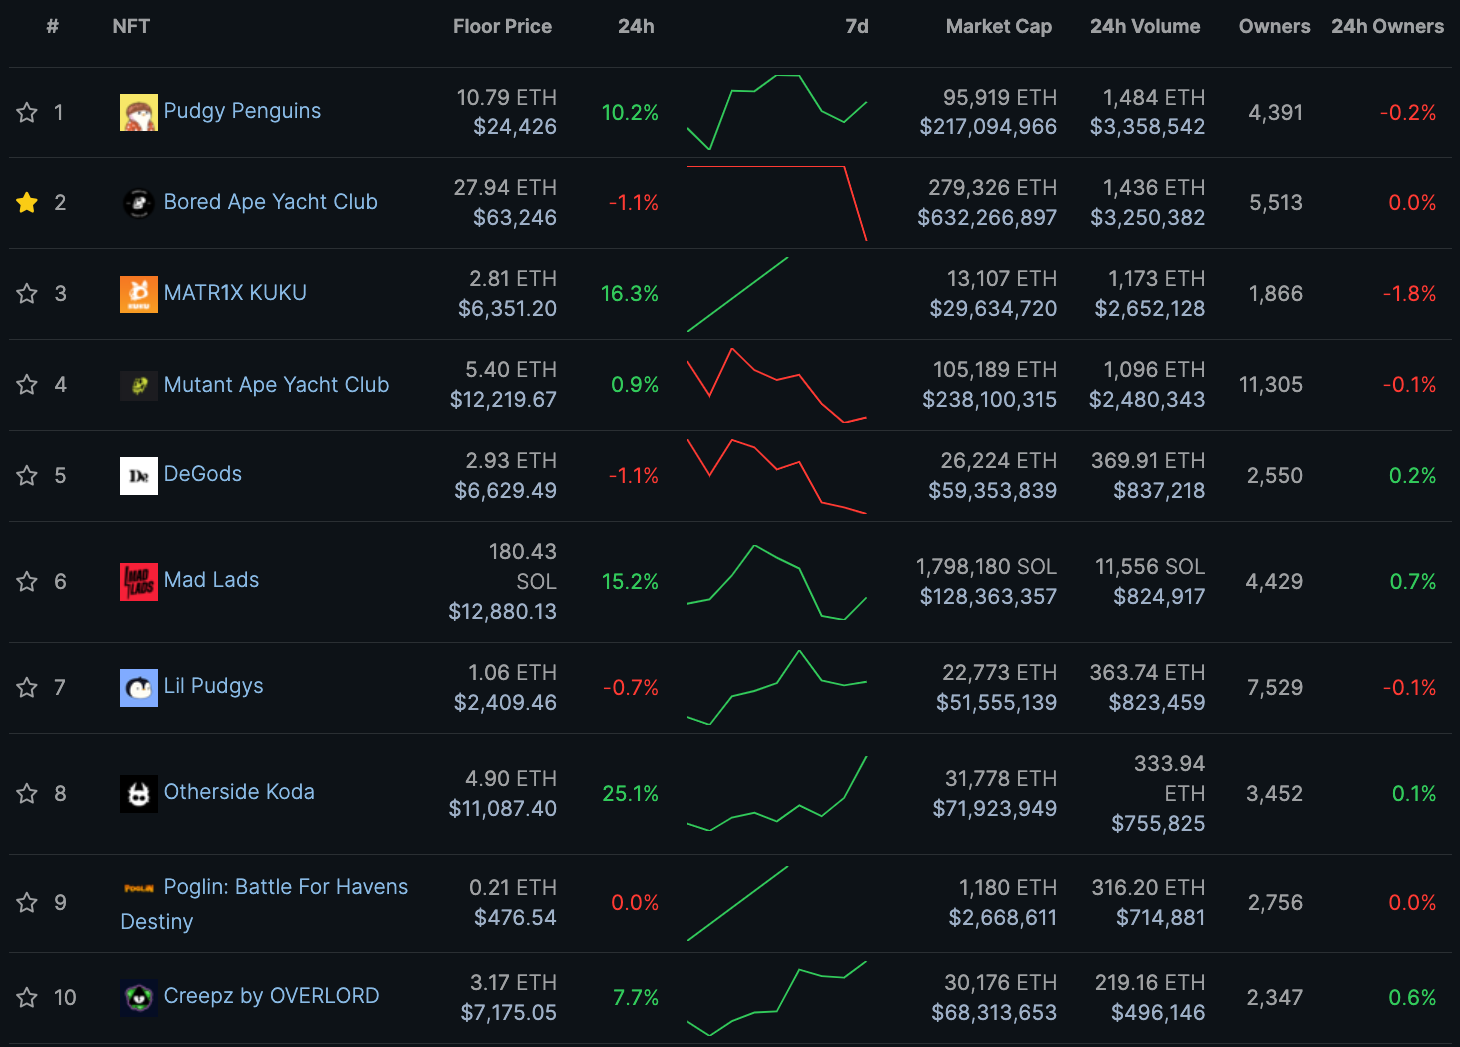This screenshot has height=1047, width=1460.
Task: Click Otherside Koda 7d sparkline chart
Action: click(777, 794)
